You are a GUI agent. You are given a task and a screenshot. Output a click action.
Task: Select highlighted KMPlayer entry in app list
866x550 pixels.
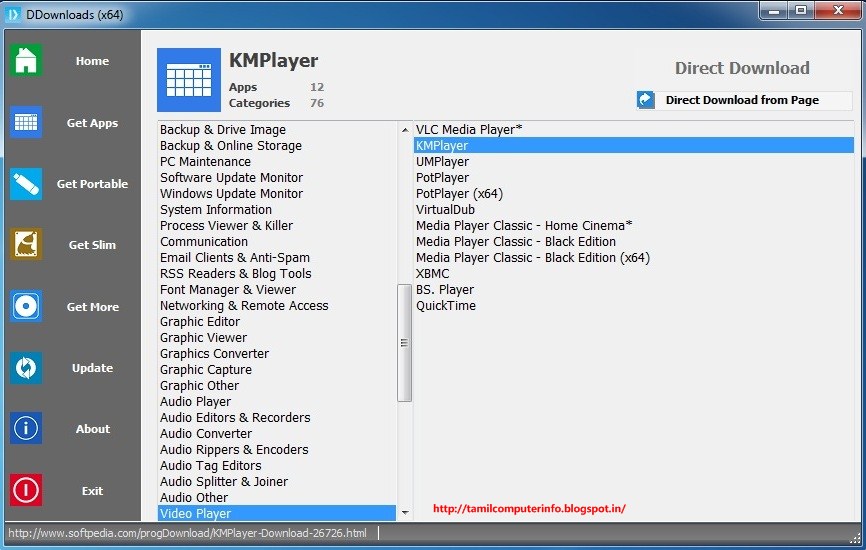634,146
